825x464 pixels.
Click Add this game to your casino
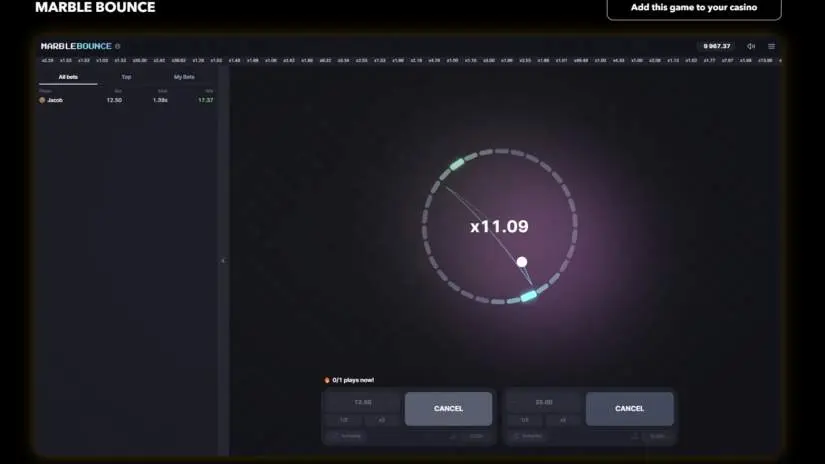click(x=693, y=8)
